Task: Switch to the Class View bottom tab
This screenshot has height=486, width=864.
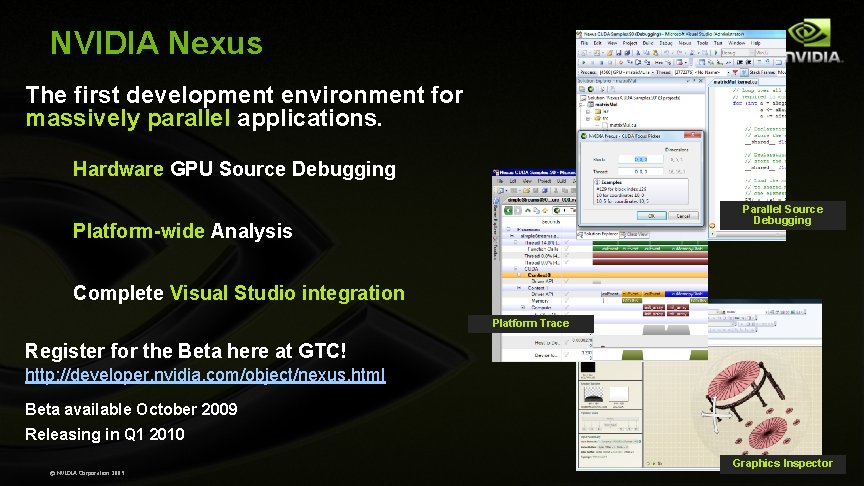Action: tap(635, 234)
